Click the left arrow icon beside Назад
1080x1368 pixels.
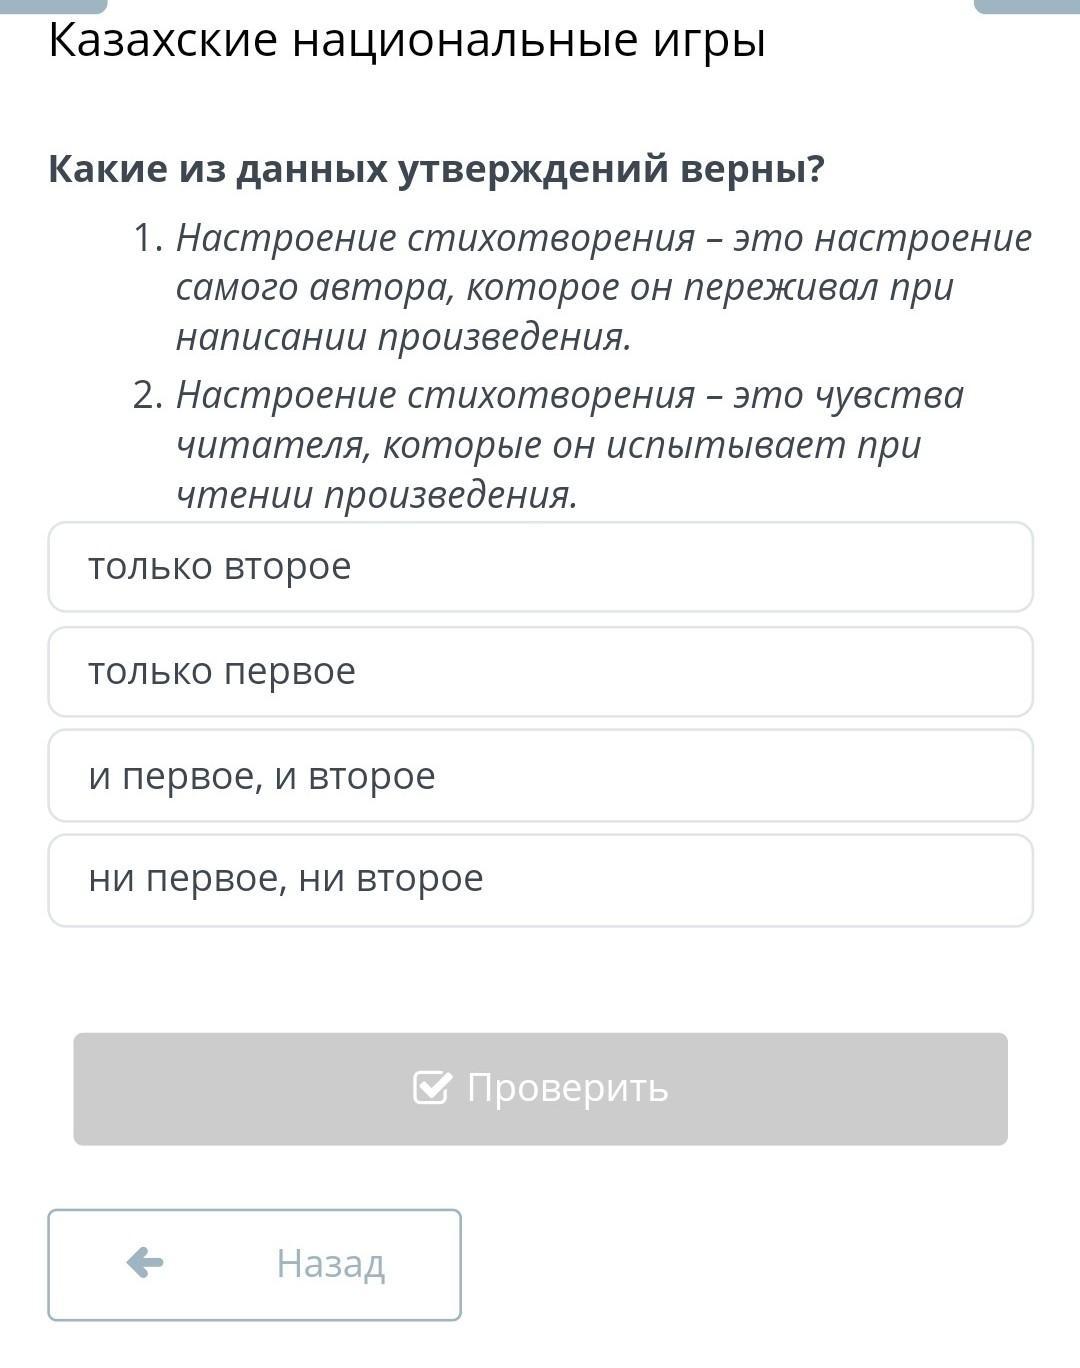coord(145,1262)
